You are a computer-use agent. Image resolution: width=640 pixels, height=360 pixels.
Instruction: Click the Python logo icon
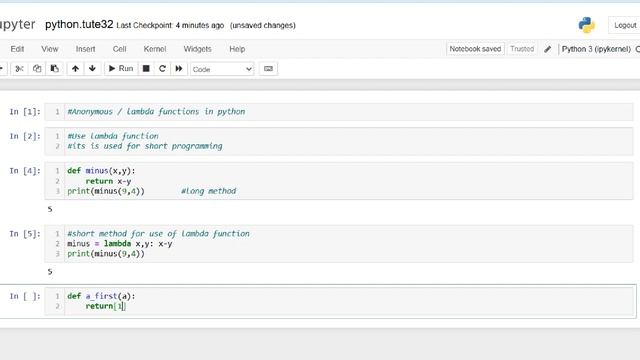587,25
